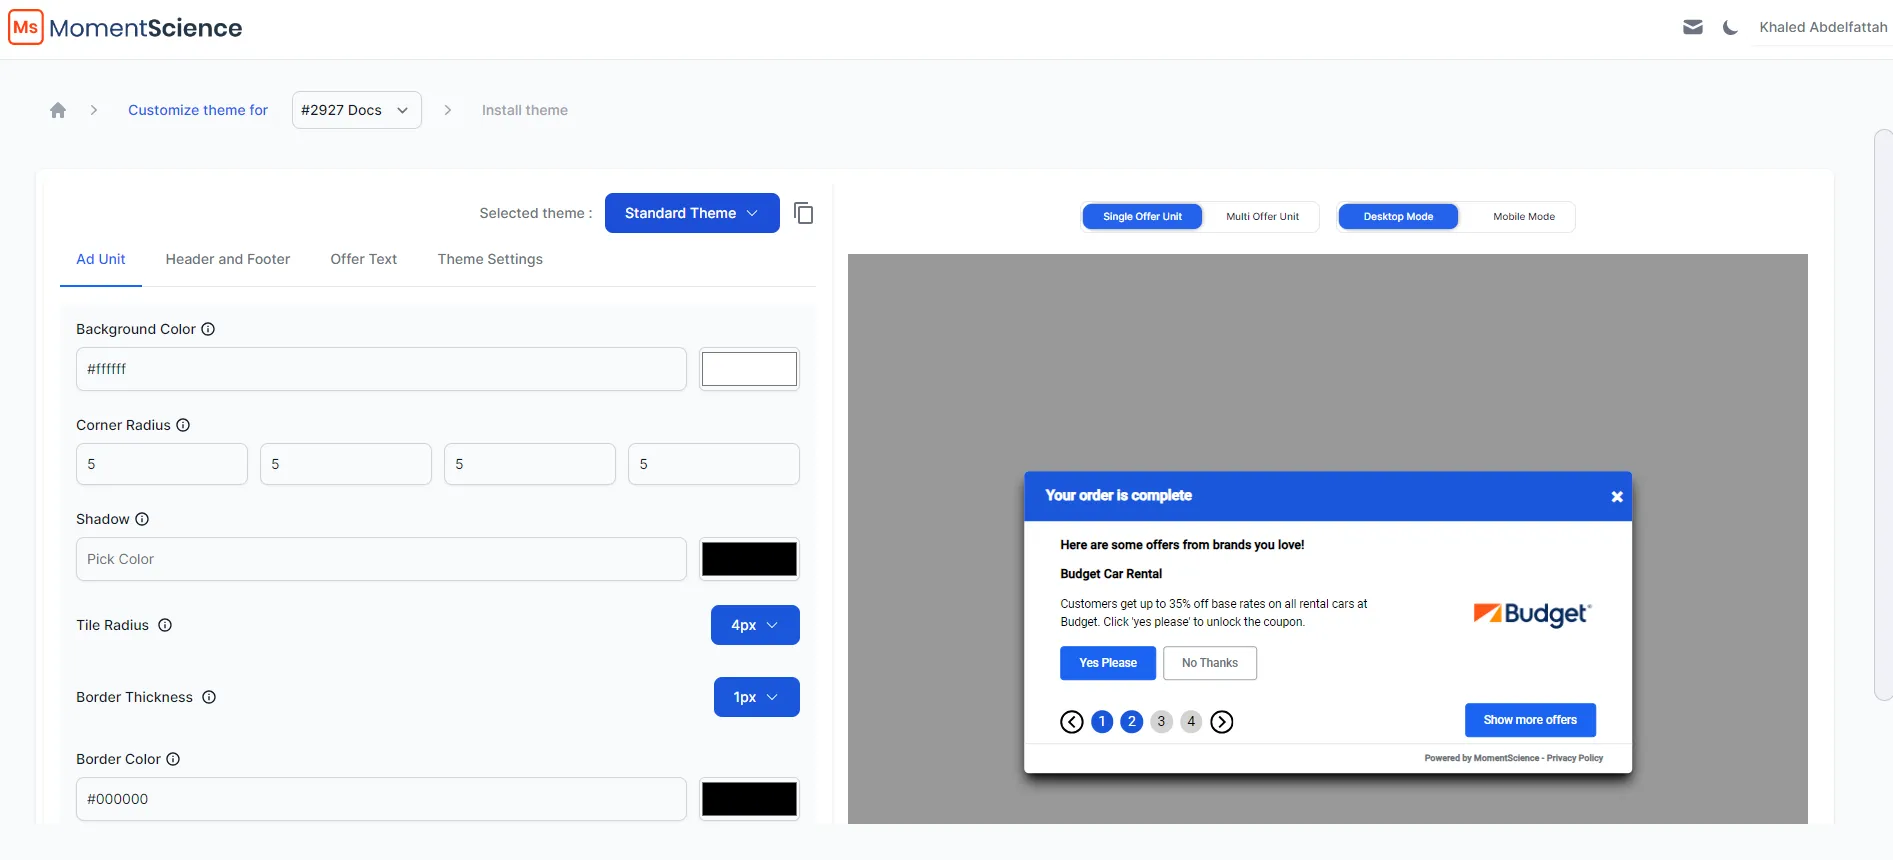Select Mobile Mode preview
1893x860 pixels.
1524,217
